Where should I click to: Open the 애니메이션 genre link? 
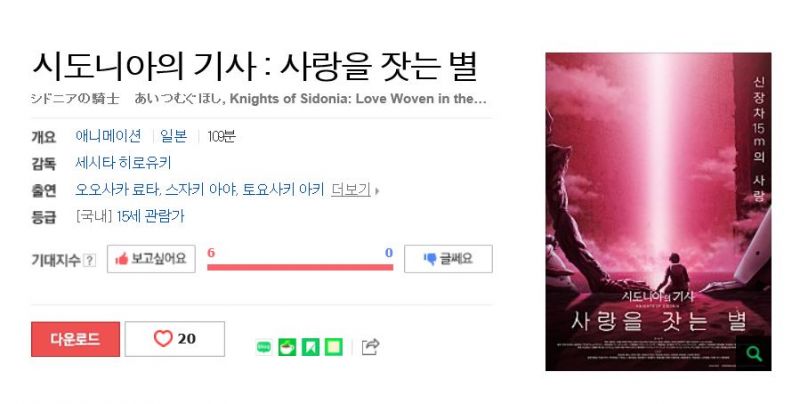tap(108, 136)
